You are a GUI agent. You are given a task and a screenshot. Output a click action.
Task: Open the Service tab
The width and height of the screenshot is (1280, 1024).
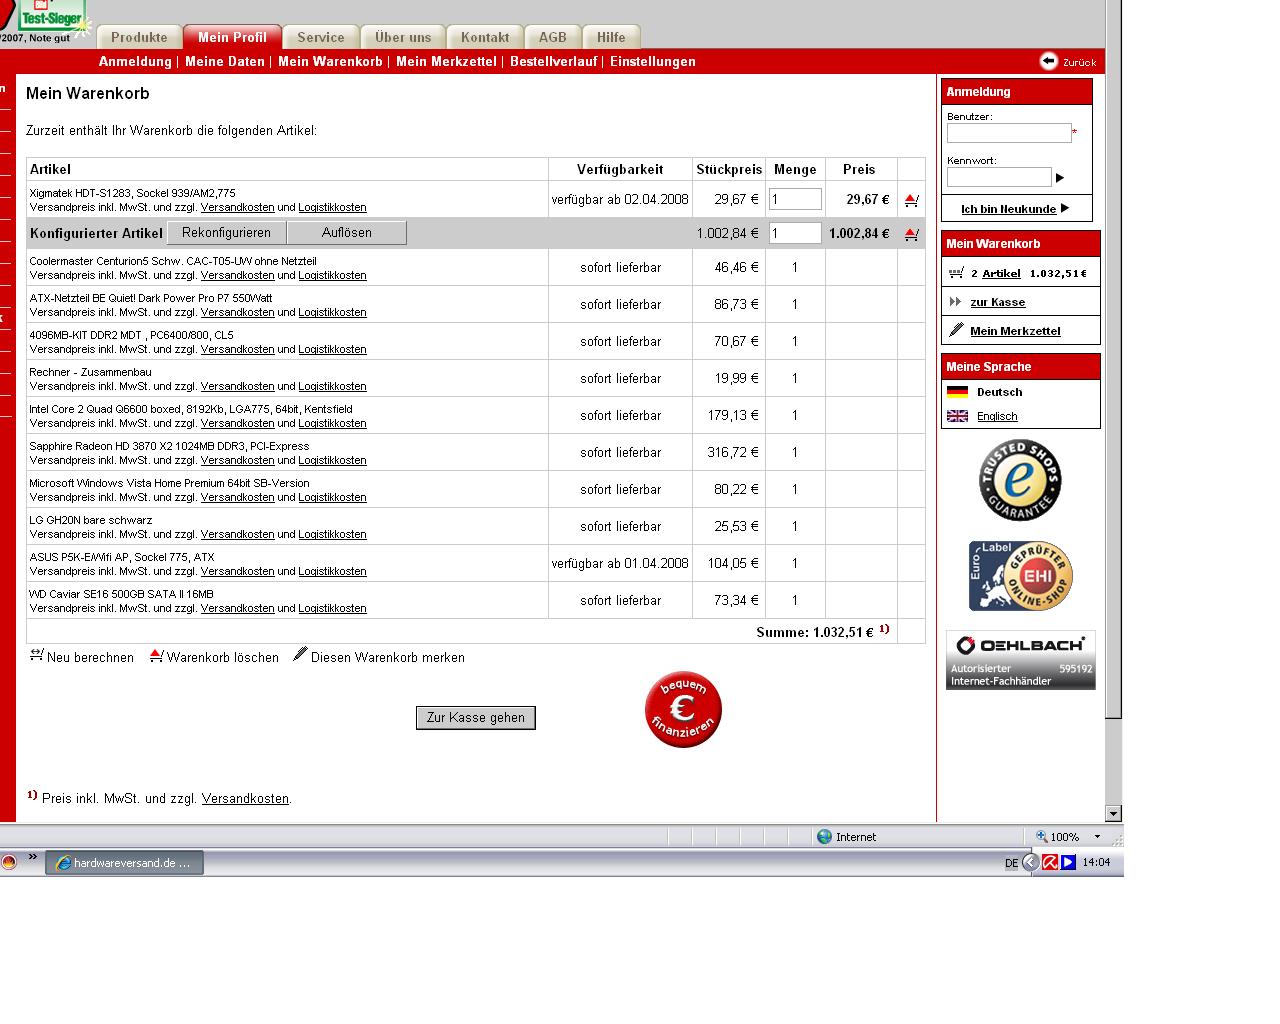coord(321,37)
